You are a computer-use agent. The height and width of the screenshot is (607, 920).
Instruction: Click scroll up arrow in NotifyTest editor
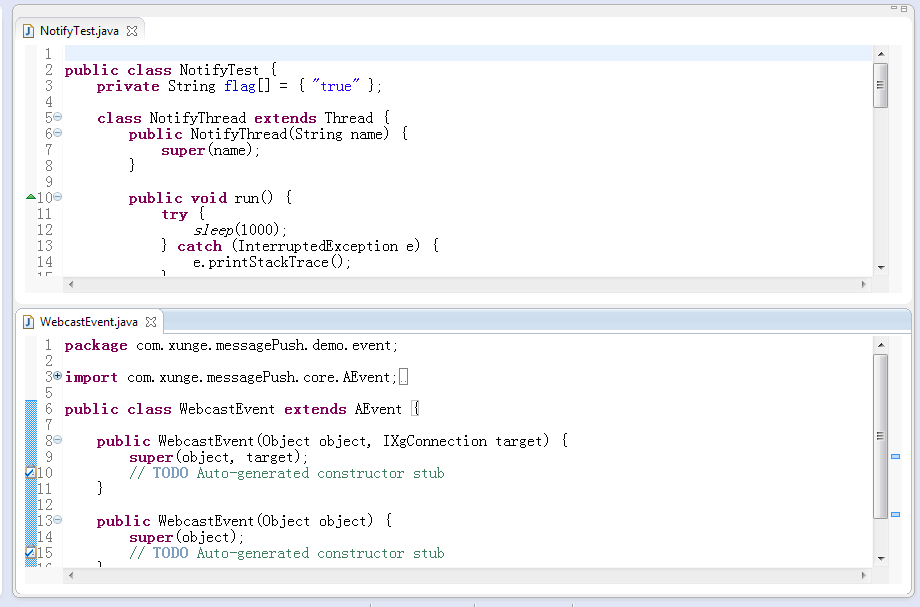point(881,54)
